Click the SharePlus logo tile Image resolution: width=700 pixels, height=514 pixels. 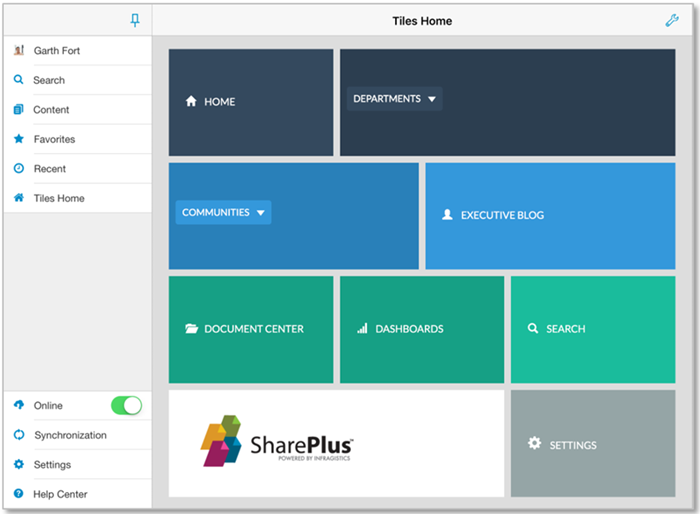tap(336, 443)
